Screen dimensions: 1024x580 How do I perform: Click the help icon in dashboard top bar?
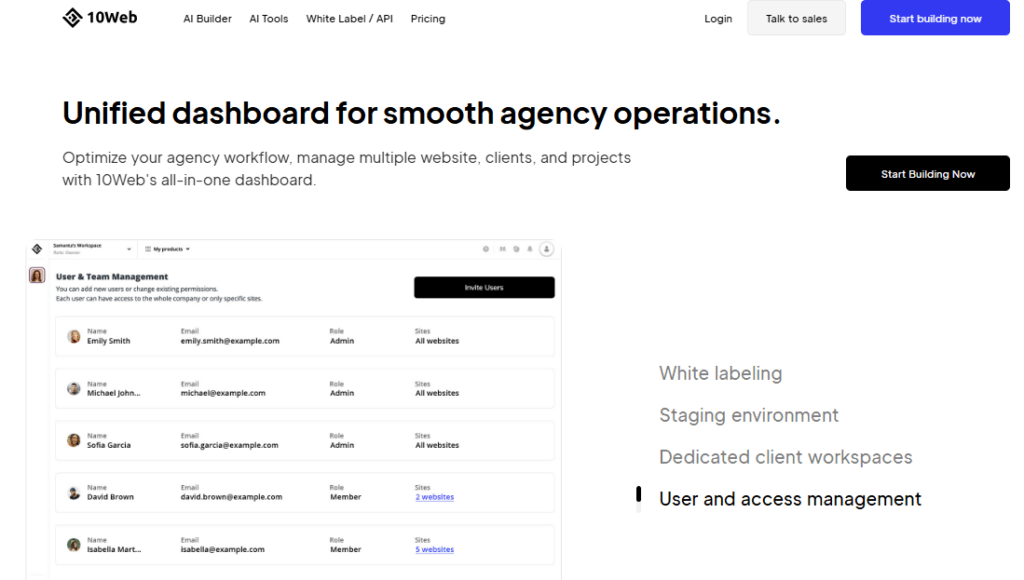point(486,249)
